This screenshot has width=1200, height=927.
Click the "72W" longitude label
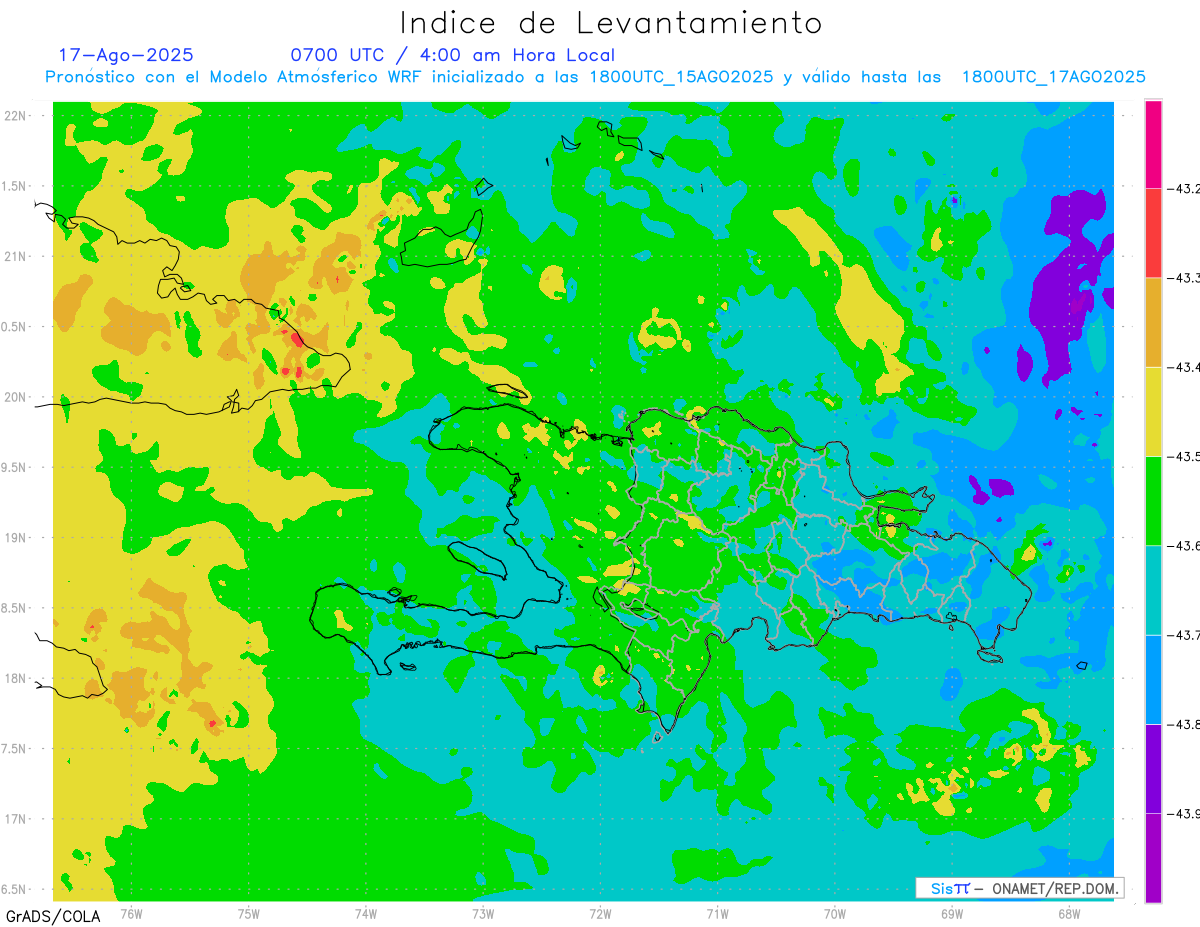click(x=600, y=913)
